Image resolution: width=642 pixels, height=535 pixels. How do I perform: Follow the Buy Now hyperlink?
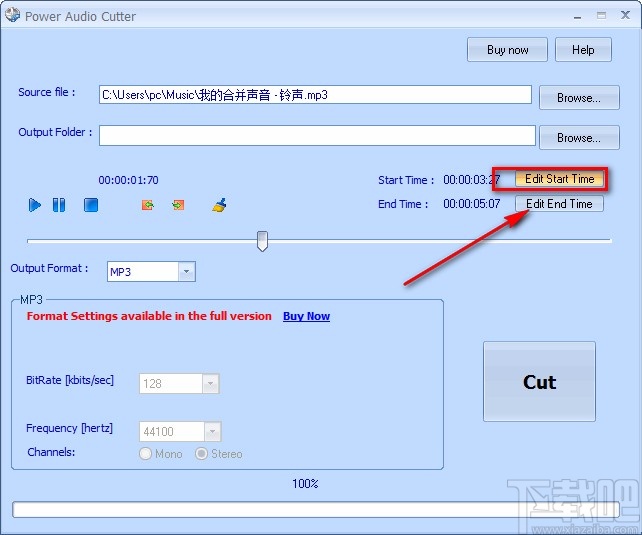pos(306,316)
